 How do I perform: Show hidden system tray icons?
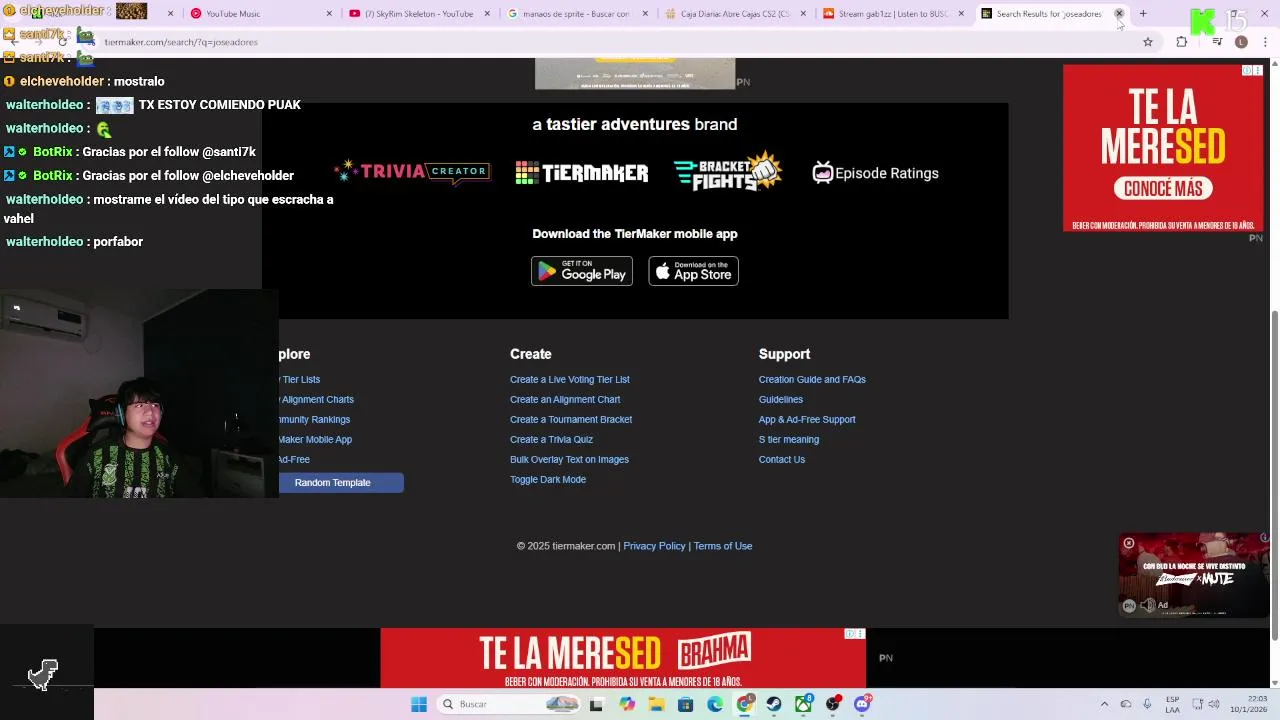click(x=1104, y=704)
